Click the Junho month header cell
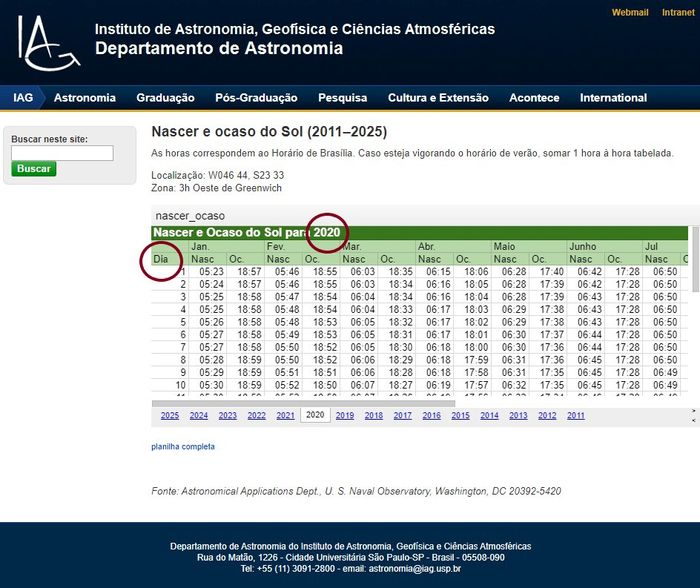Screen dimensions: 700x588 click(x=604, y=246)
